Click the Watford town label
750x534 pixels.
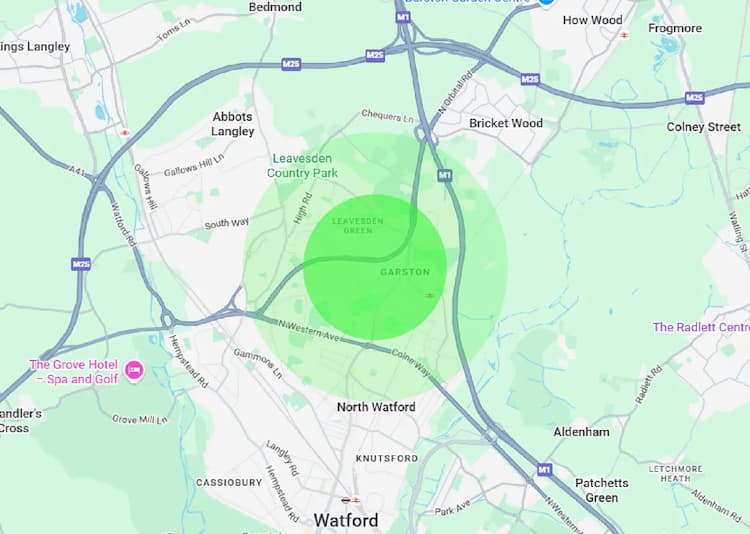click(346, 520)
